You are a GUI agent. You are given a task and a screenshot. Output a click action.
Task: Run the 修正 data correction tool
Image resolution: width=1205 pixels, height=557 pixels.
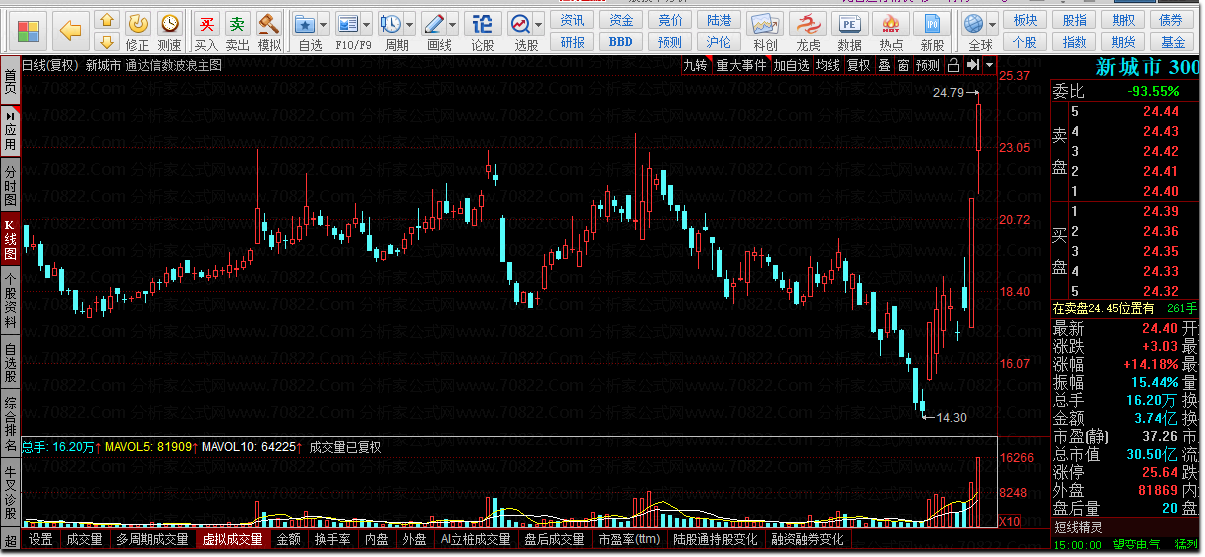[138, 31]
